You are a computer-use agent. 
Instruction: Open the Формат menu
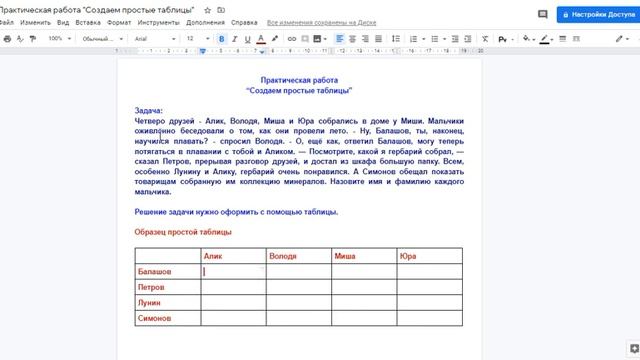tap(119, 22)
